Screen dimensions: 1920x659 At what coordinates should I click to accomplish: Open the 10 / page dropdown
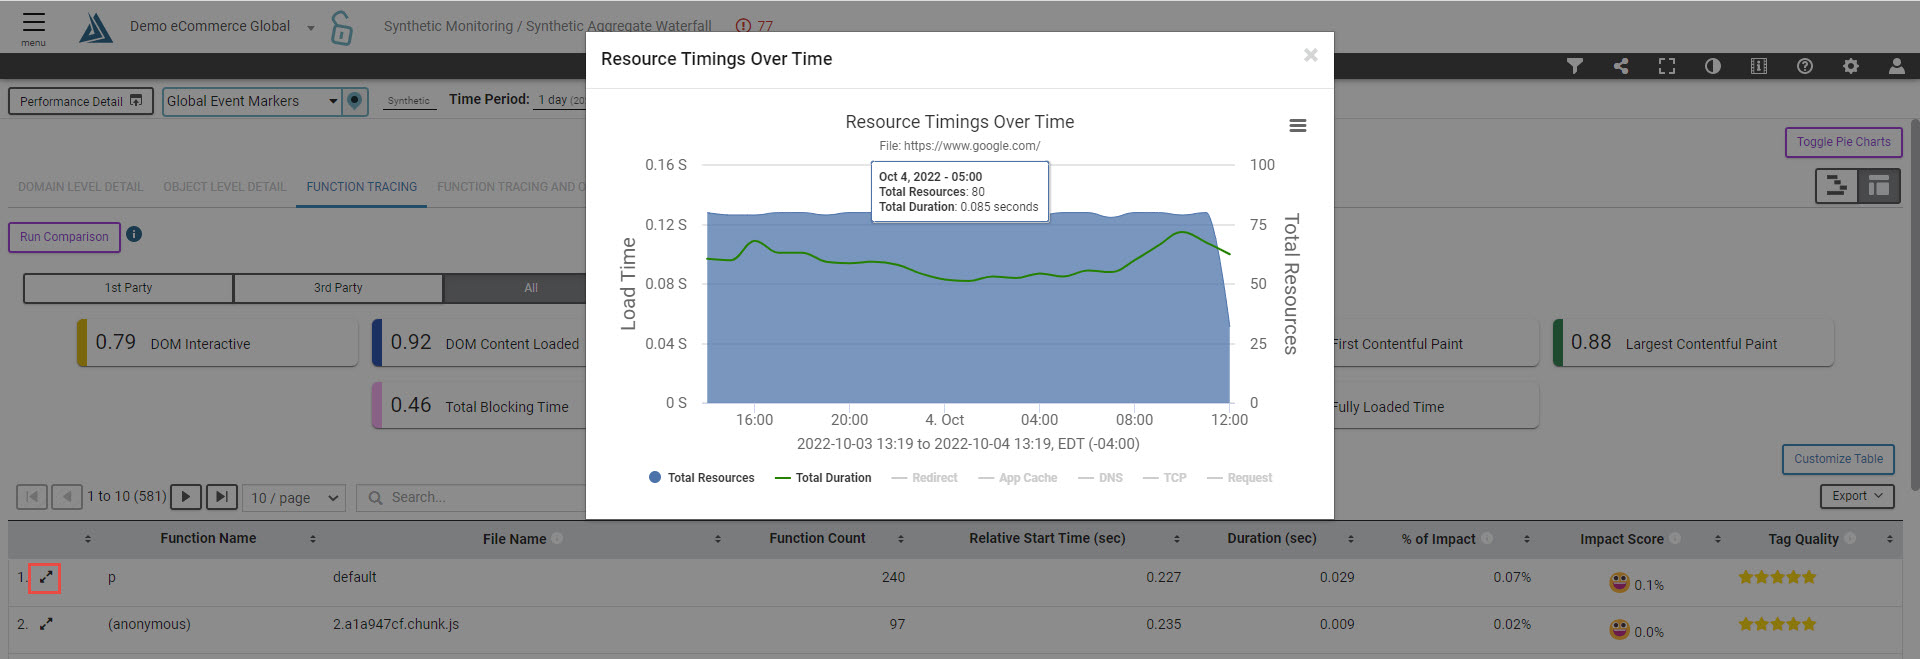(x=294, y=497)
